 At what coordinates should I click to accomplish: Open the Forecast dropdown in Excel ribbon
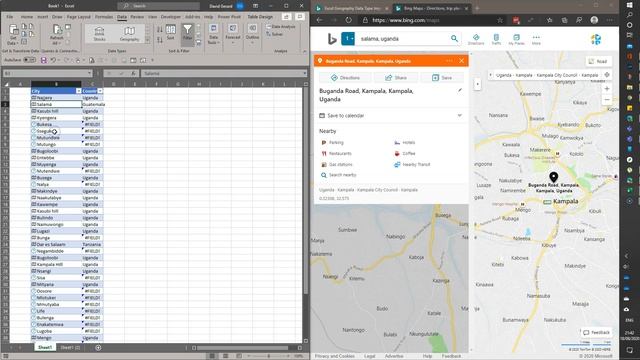pos(233,34)
